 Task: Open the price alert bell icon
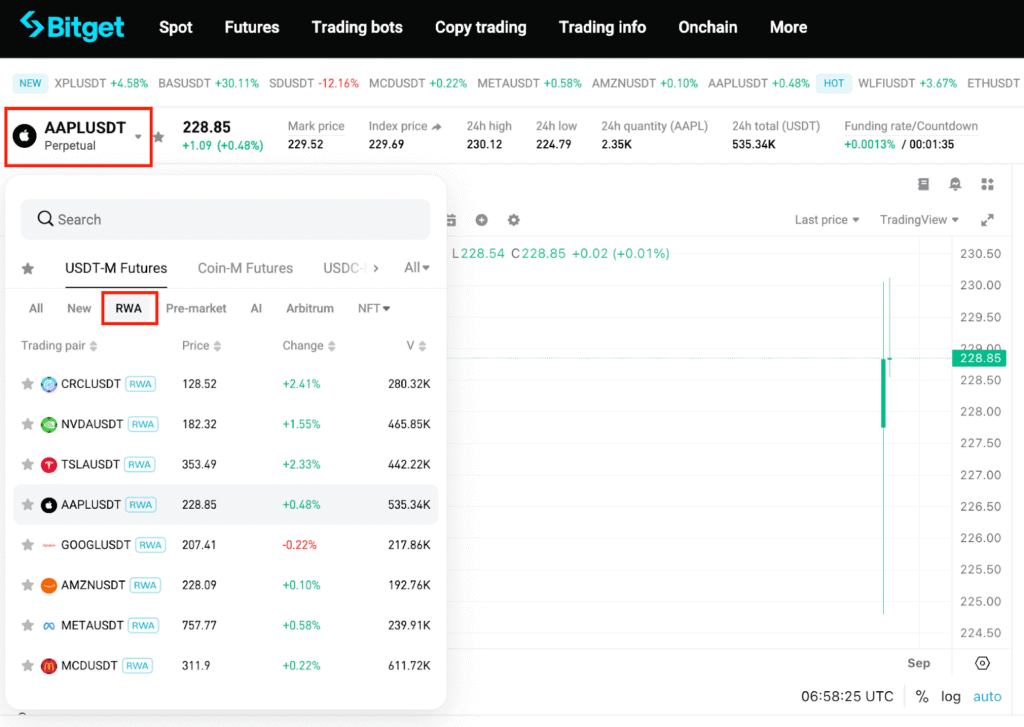(955, 184)
